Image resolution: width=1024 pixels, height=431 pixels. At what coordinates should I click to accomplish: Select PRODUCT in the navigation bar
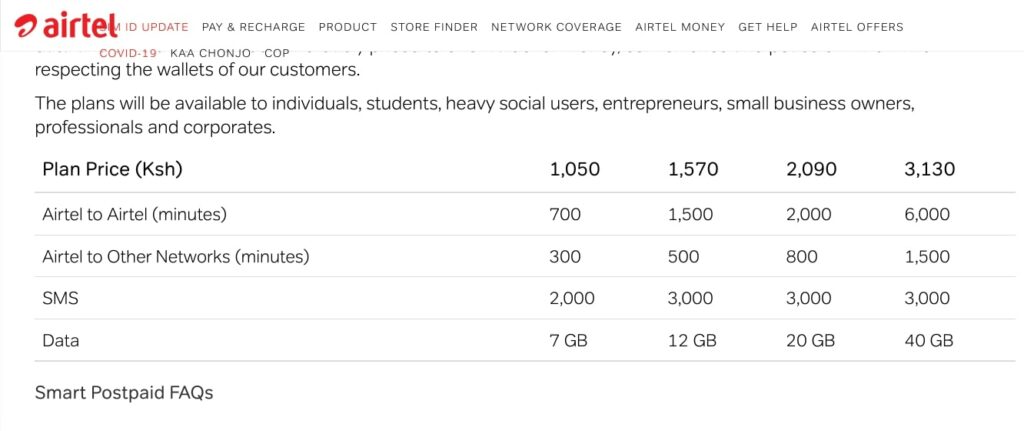348,27
